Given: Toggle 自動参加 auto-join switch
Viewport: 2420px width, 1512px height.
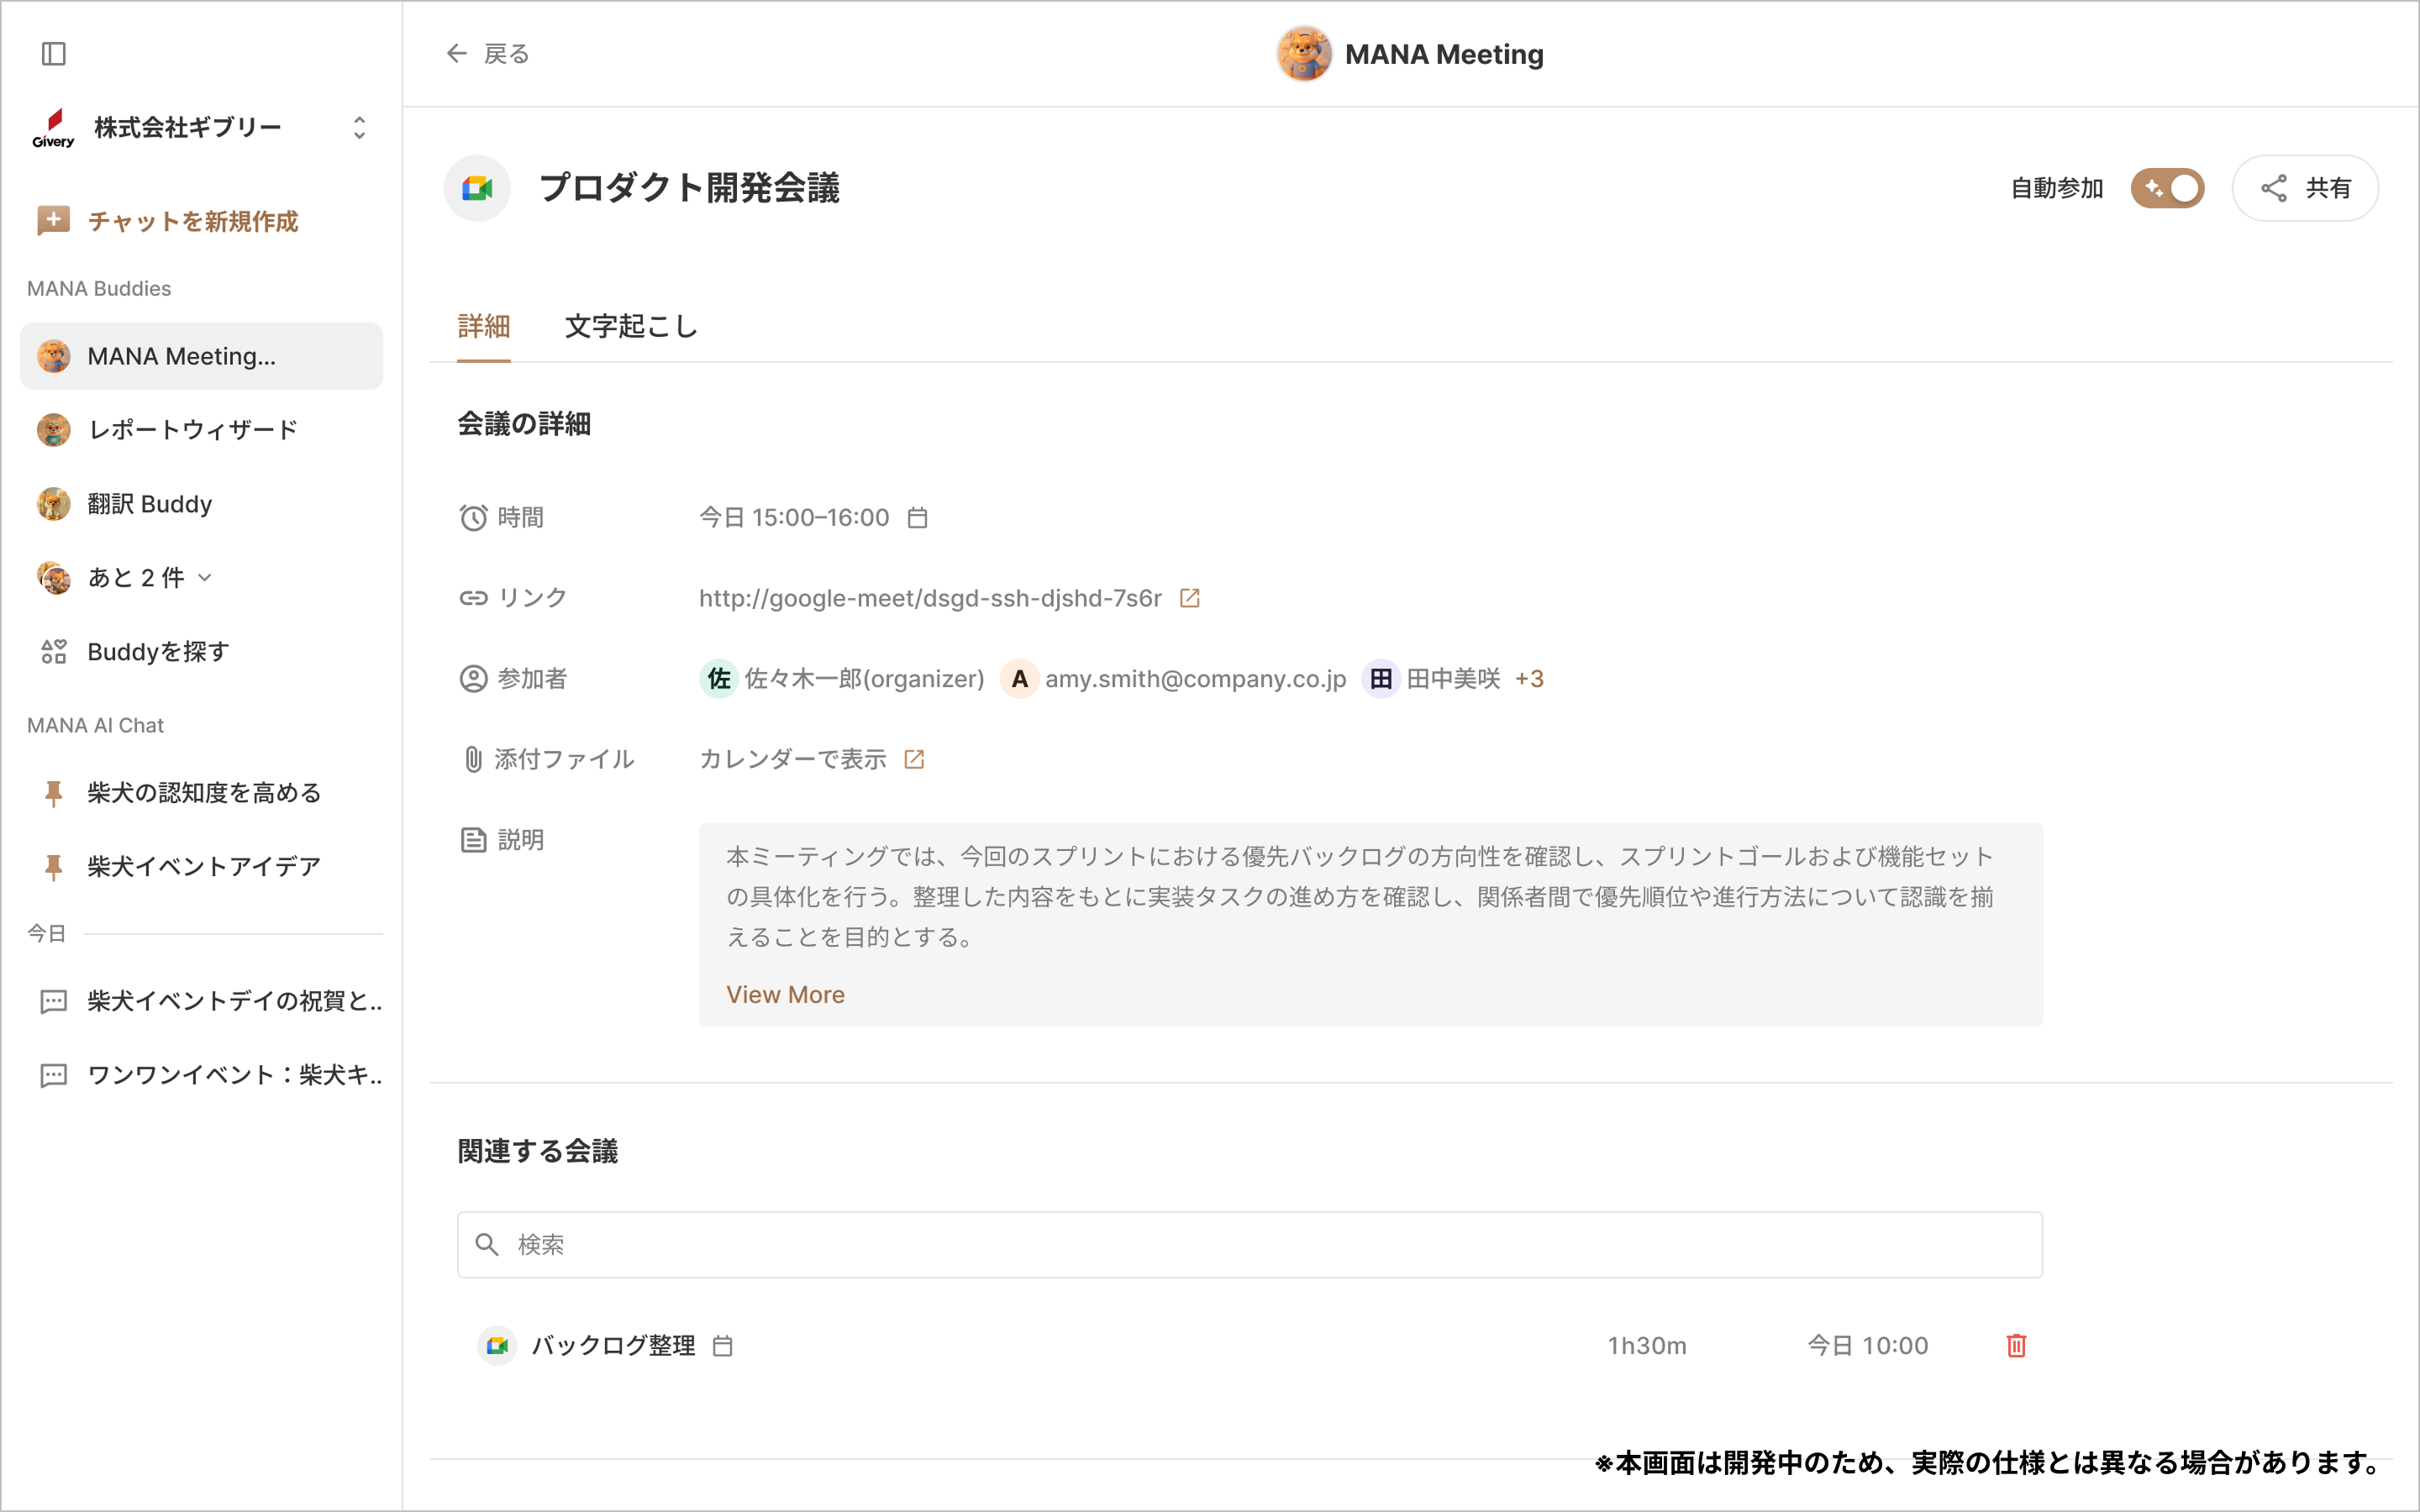Looking at the screenshot, I should [2166, 188].
